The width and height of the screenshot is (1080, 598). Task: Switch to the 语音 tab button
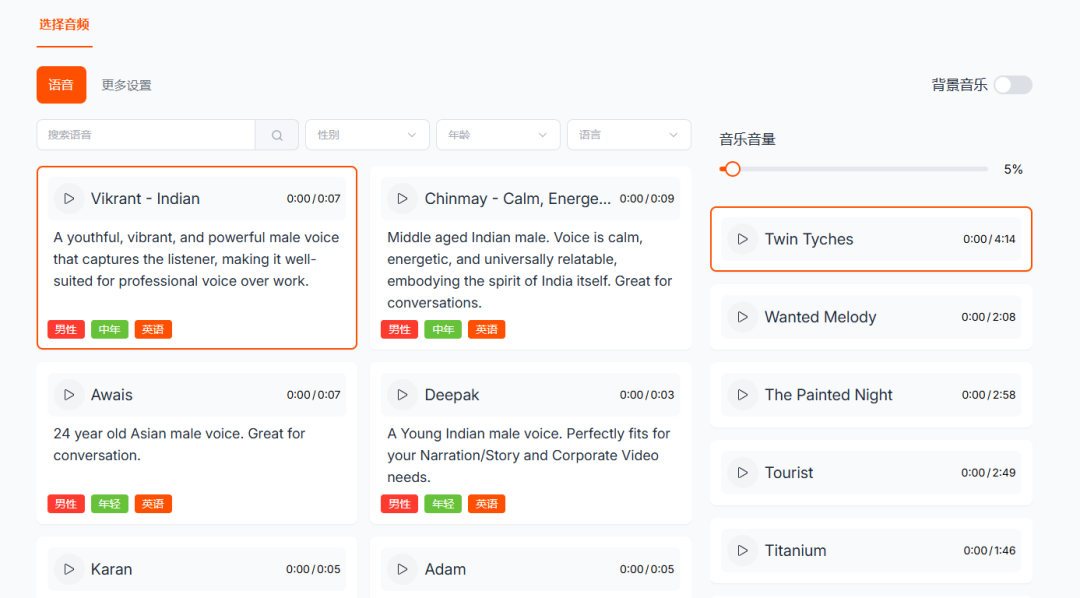[x=61, y=85]
